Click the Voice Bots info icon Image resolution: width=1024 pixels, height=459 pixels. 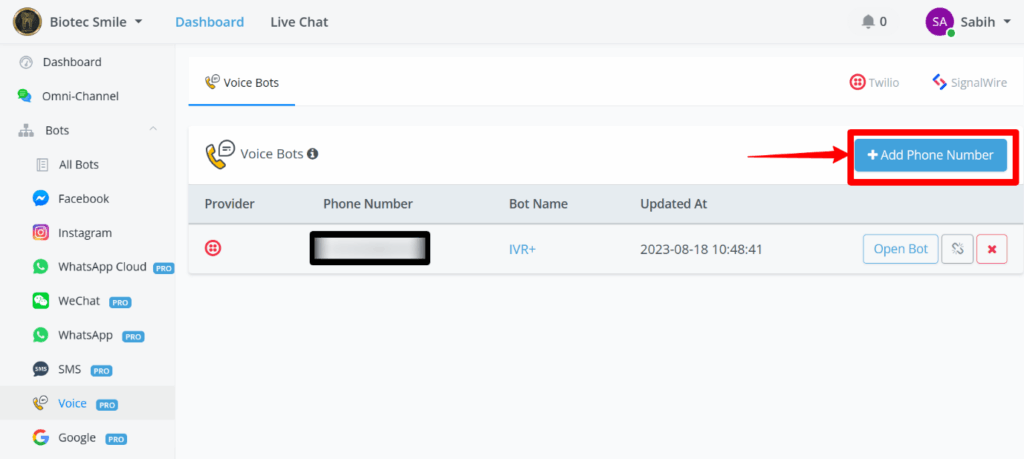point(313,154)
